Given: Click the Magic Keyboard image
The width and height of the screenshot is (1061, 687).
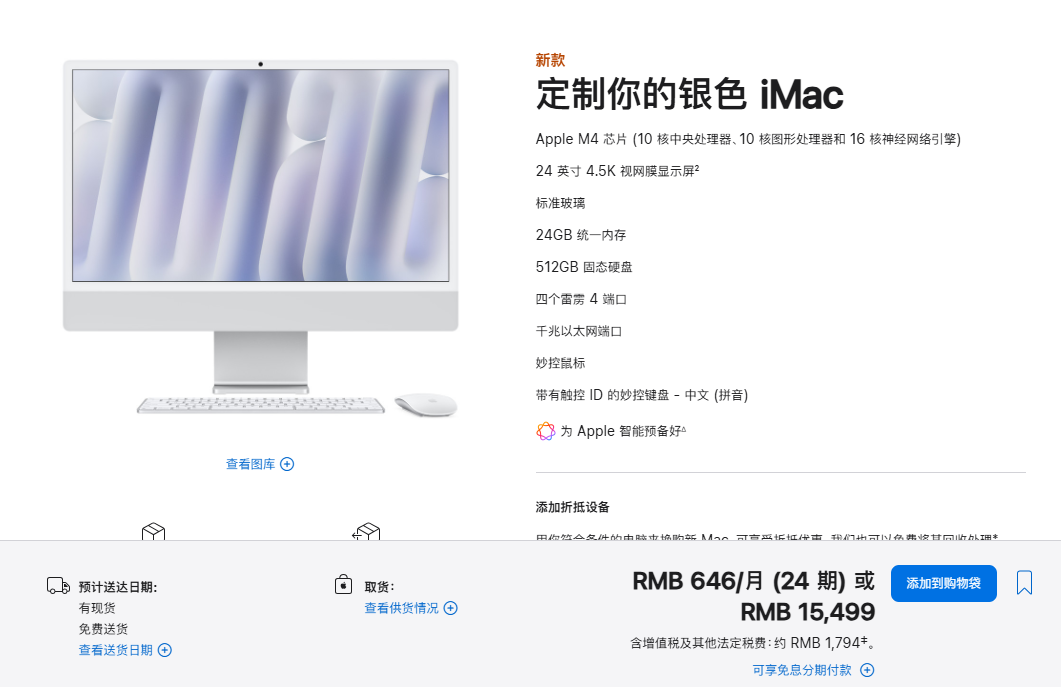Looking at the screenshot, I should [261, 405].
